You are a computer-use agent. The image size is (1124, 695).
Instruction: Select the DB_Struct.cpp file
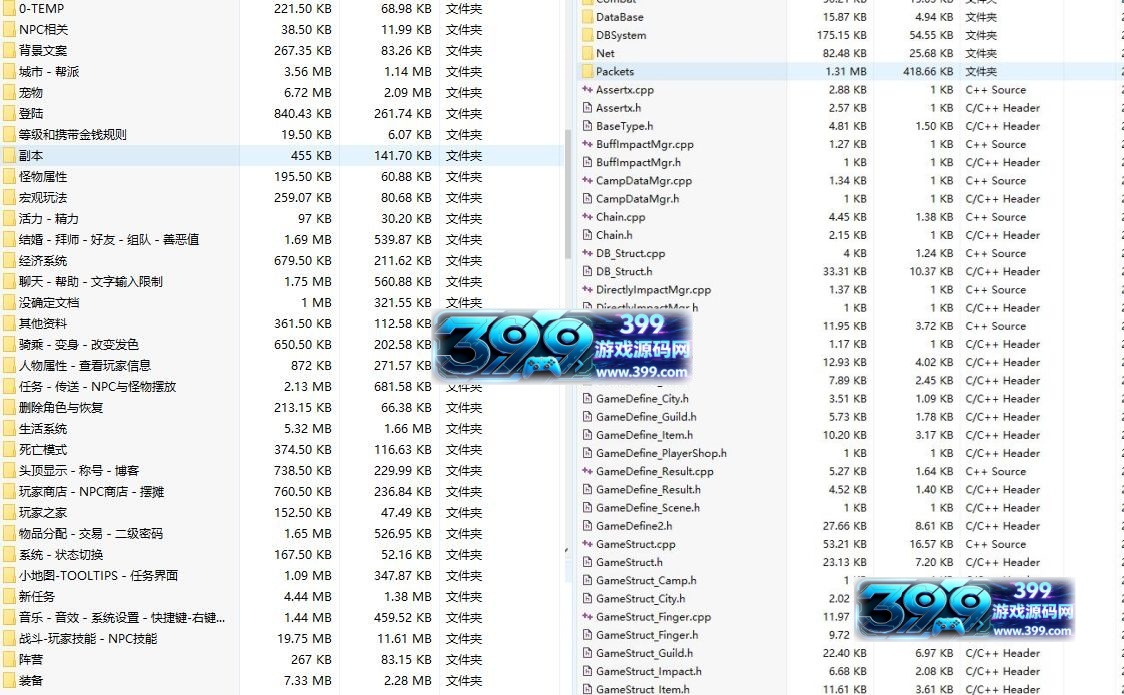(x=631, y=253)
